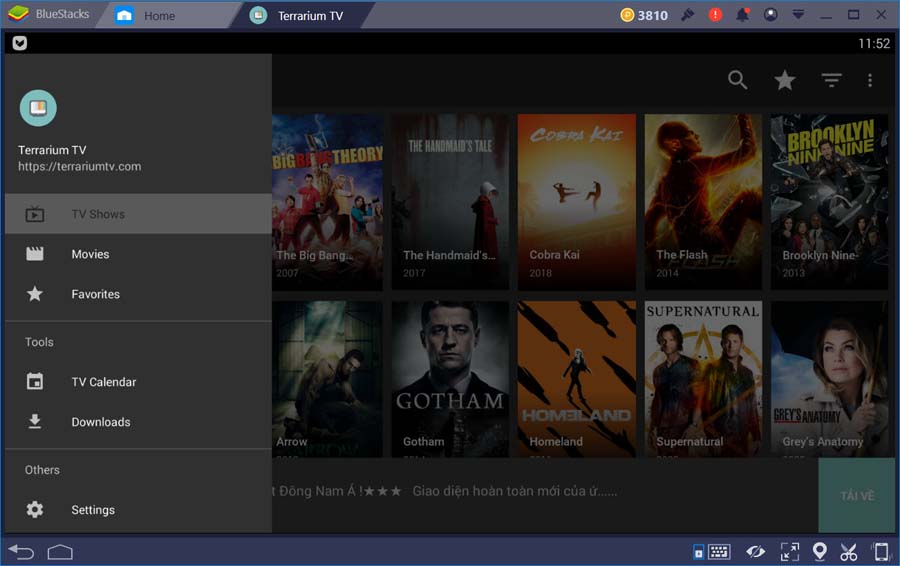The image size is (900, 566).
Task: Click the BlueStacks rotate device icon
Action: [880, 552]
